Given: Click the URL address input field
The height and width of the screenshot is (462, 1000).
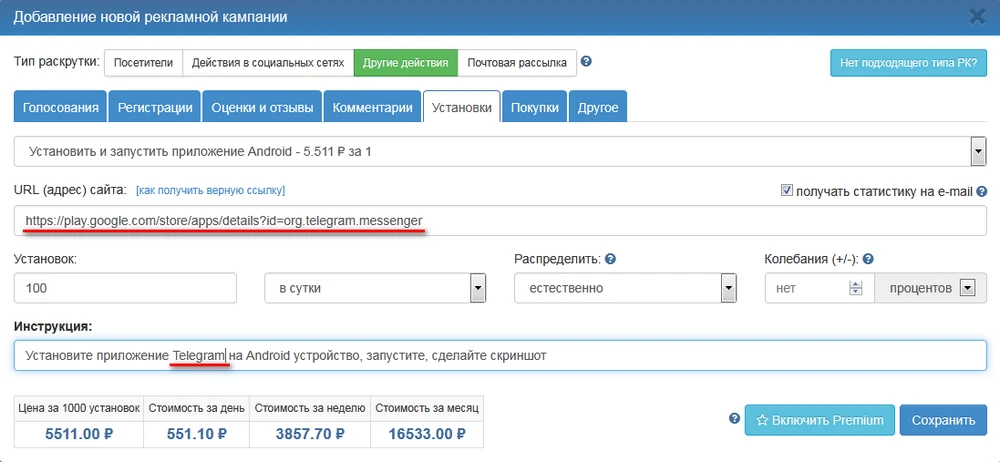Looking at the screenshot, I should (500, 220).
